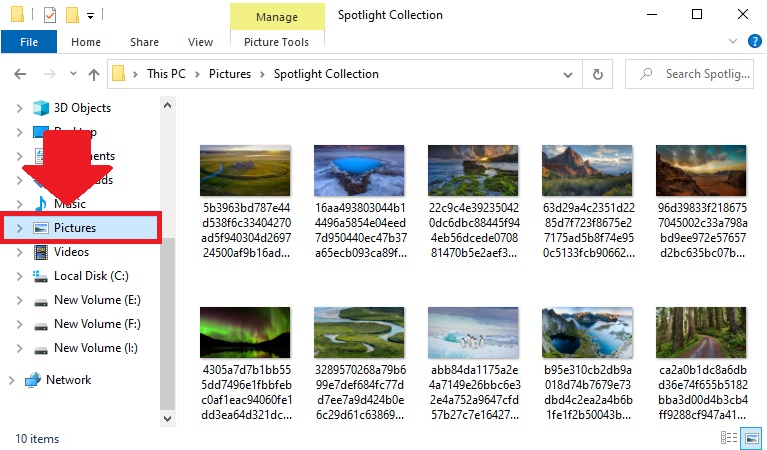Go forward with the Forward arrow

click(x=50, y=74)
